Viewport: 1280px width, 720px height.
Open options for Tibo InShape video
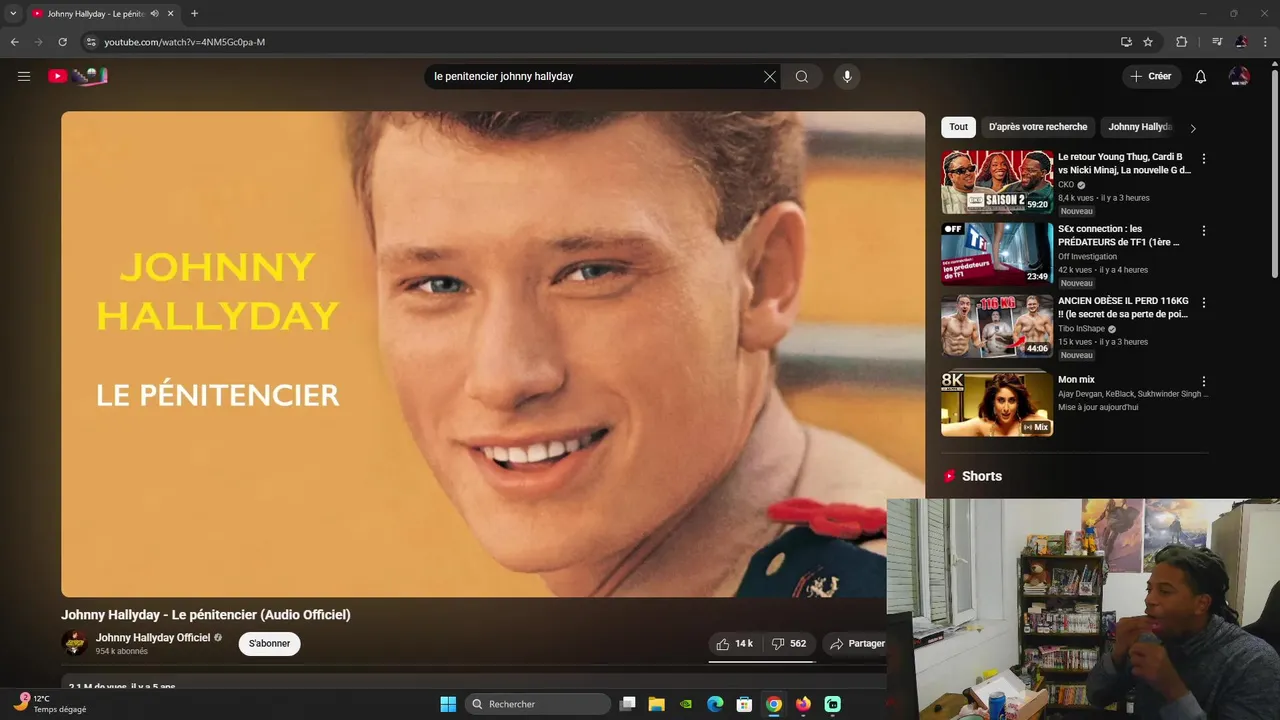1204,302
